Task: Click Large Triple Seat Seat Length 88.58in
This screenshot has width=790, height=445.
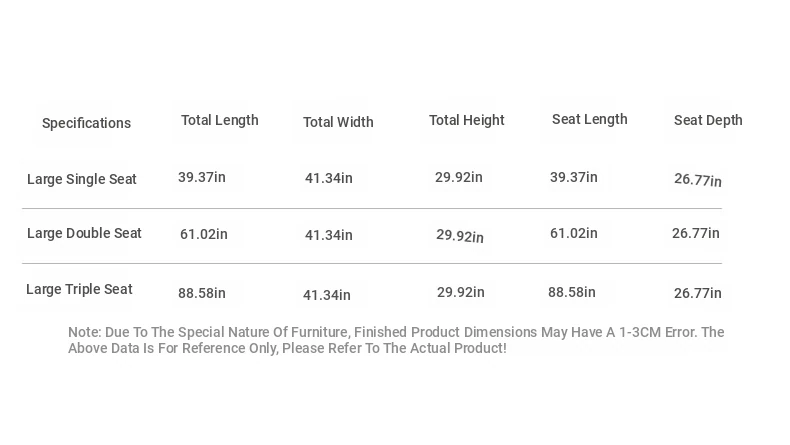Action: tap(571, 292)
